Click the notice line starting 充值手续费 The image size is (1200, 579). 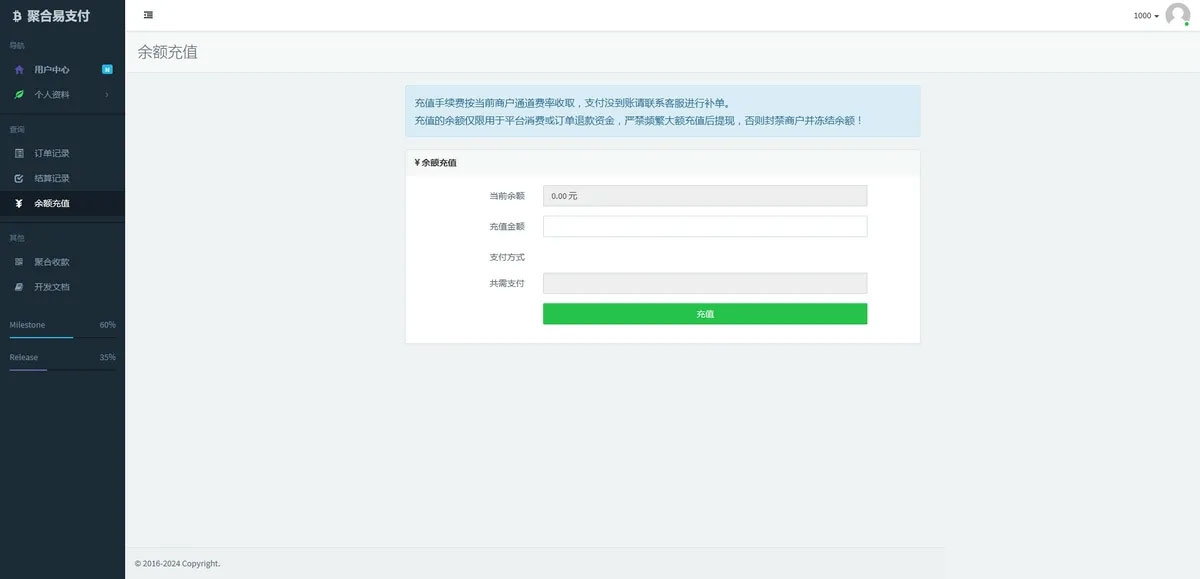[572, 103]
